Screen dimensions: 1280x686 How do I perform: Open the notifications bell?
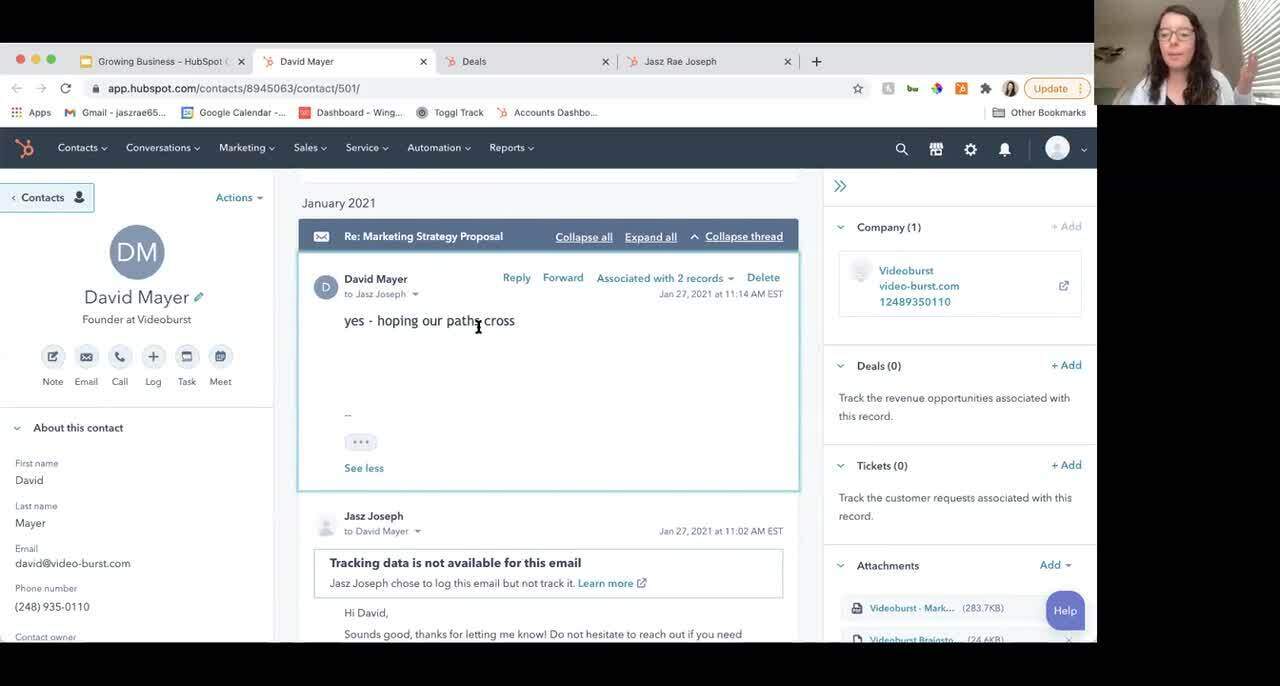1005,149
